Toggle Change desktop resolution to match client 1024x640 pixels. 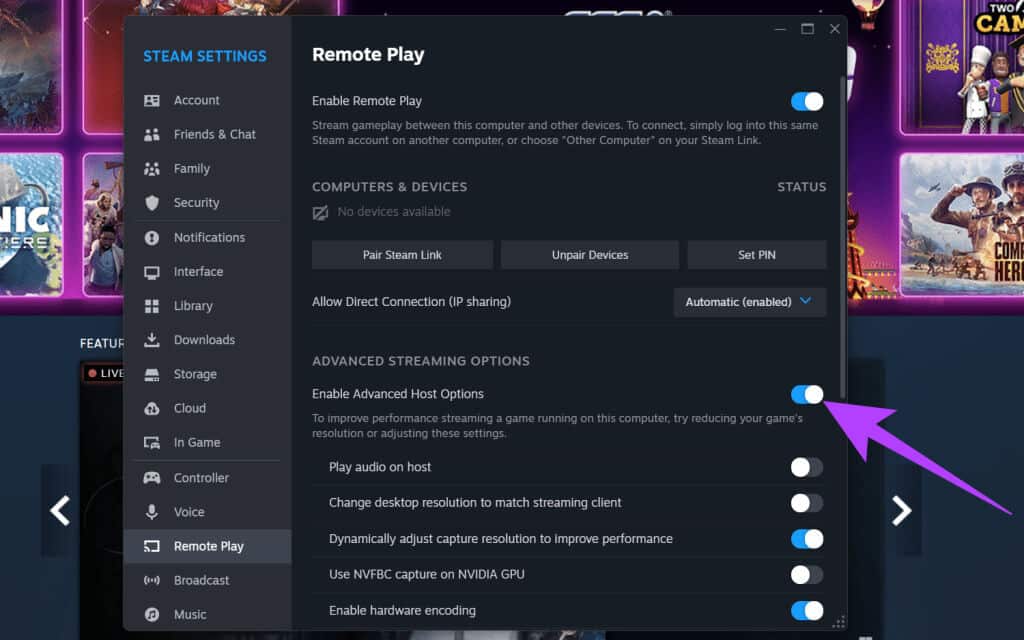click(x=807, y=503)
